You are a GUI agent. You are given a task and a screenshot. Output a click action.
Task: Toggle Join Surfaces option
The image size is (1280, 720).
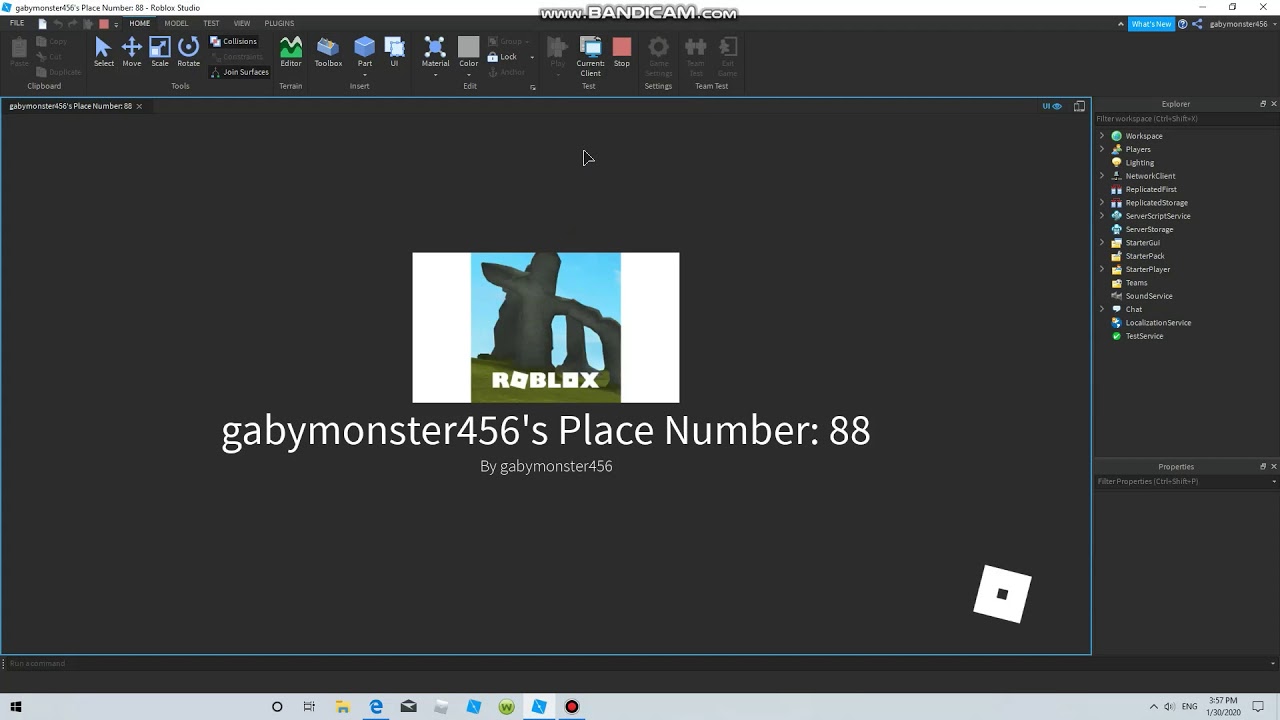pos(239,72)
